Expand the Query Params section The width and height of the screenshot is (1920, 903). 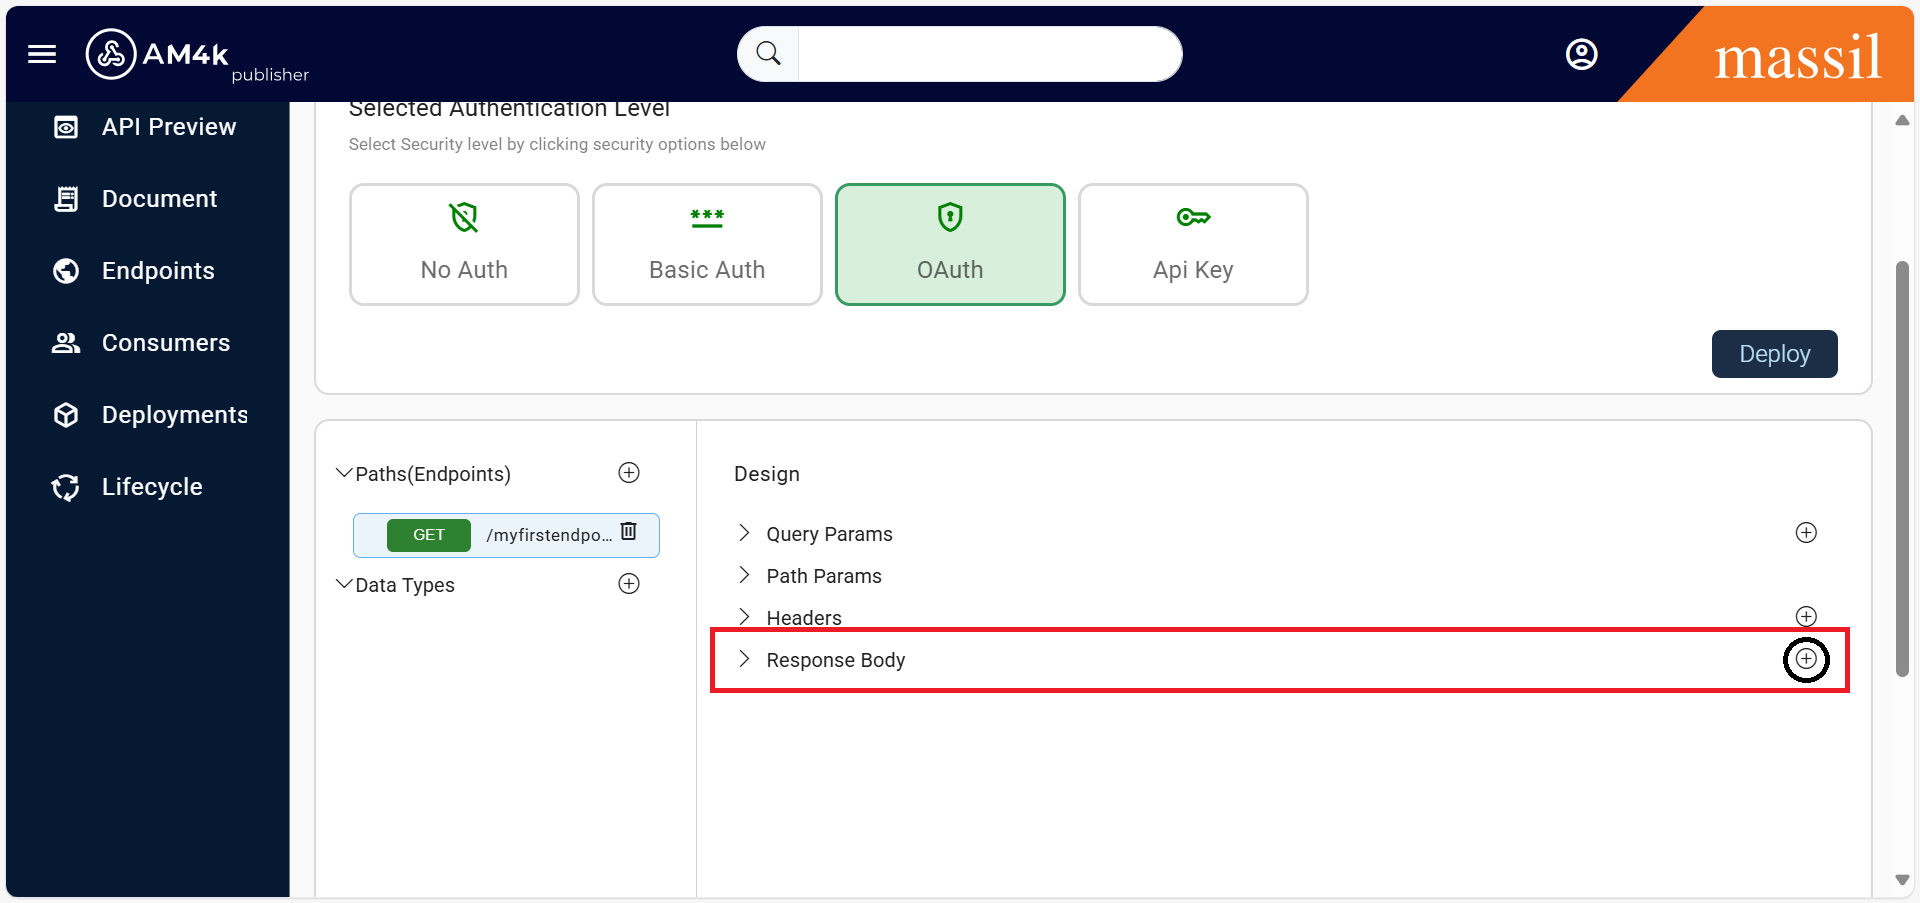point(744,533)
